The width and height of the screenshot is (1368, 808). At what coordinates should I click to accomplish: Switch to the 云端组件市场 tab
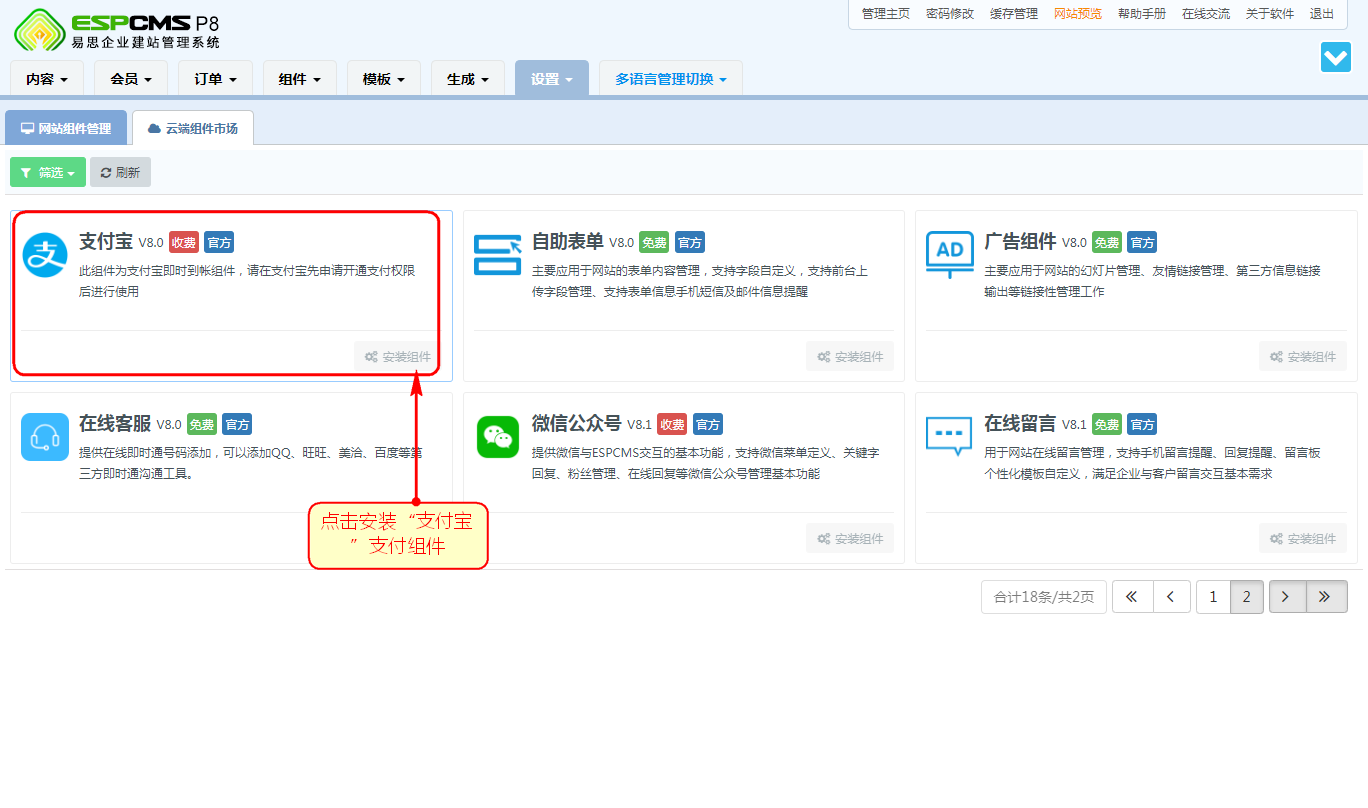click(x=193, y=128)
